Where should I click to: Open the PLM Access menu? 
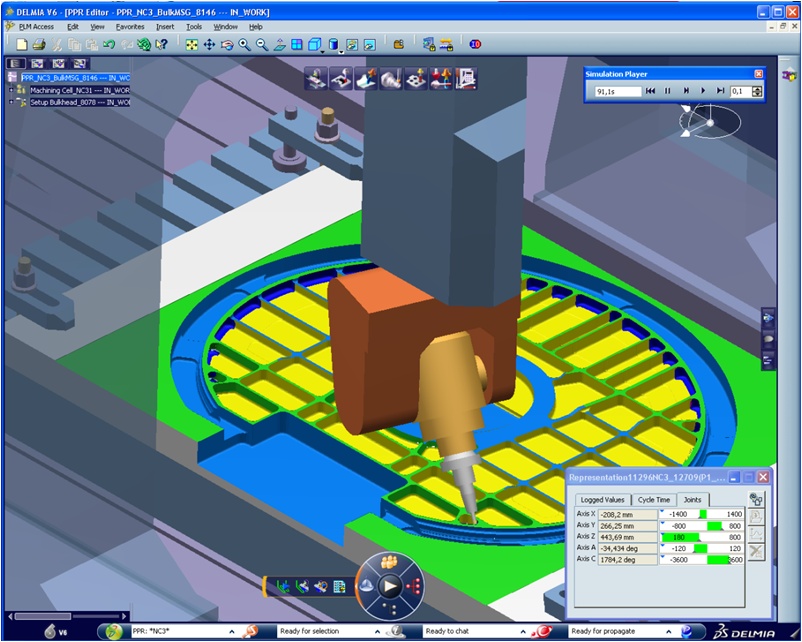pos(36,27)
